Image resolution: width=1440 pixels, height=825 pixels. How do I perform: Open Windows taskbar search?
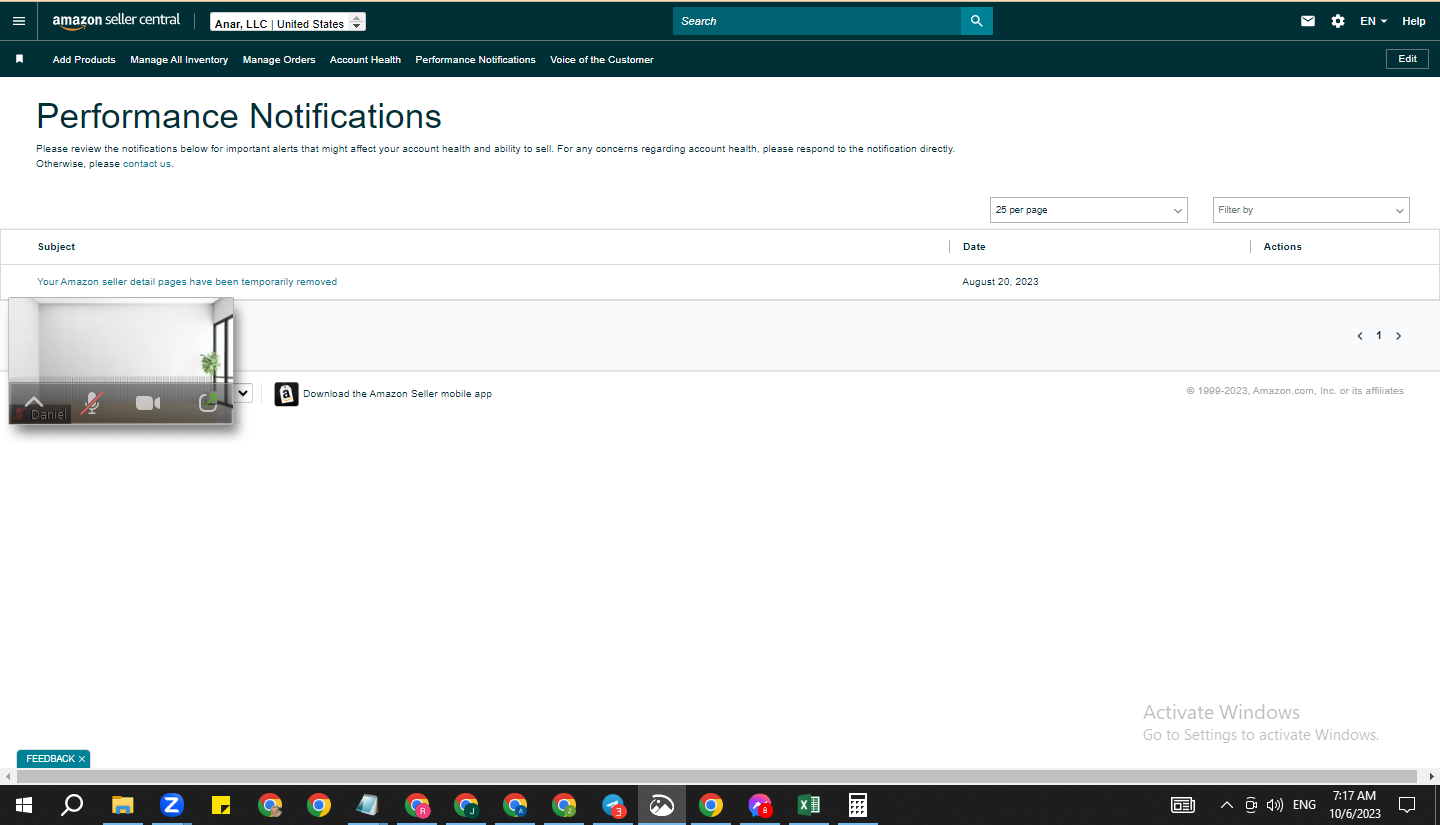tap(72, 805)
